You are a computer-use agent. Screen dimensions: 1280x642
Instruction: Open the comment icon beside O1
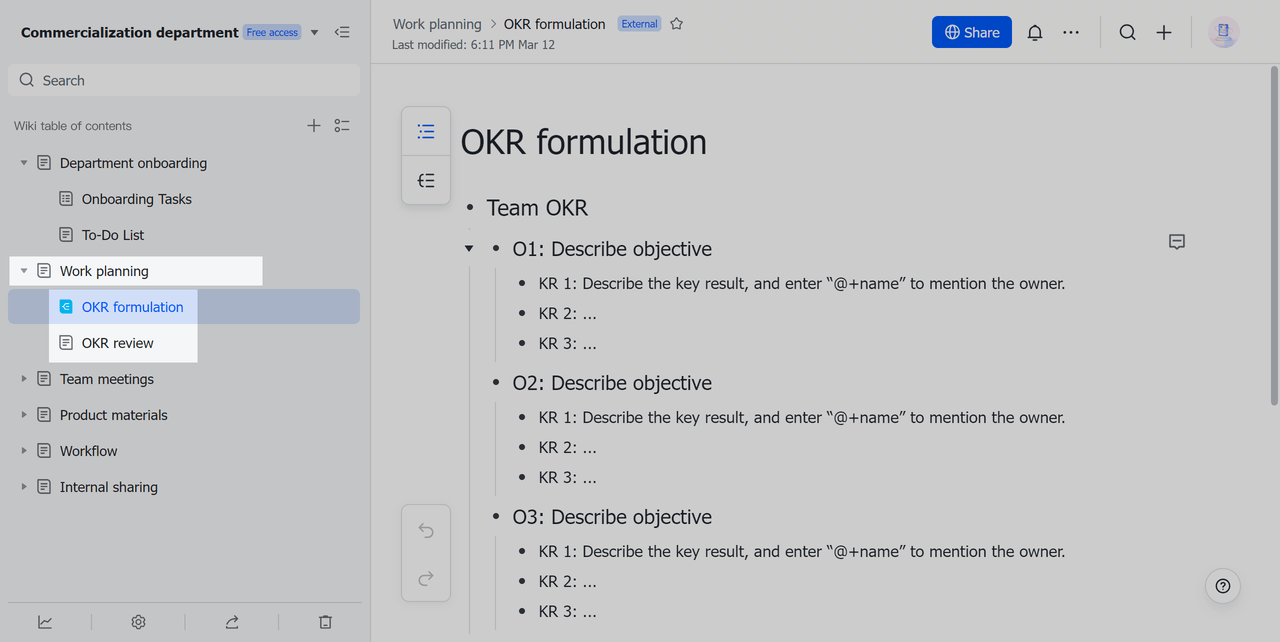click(1177, 242)
